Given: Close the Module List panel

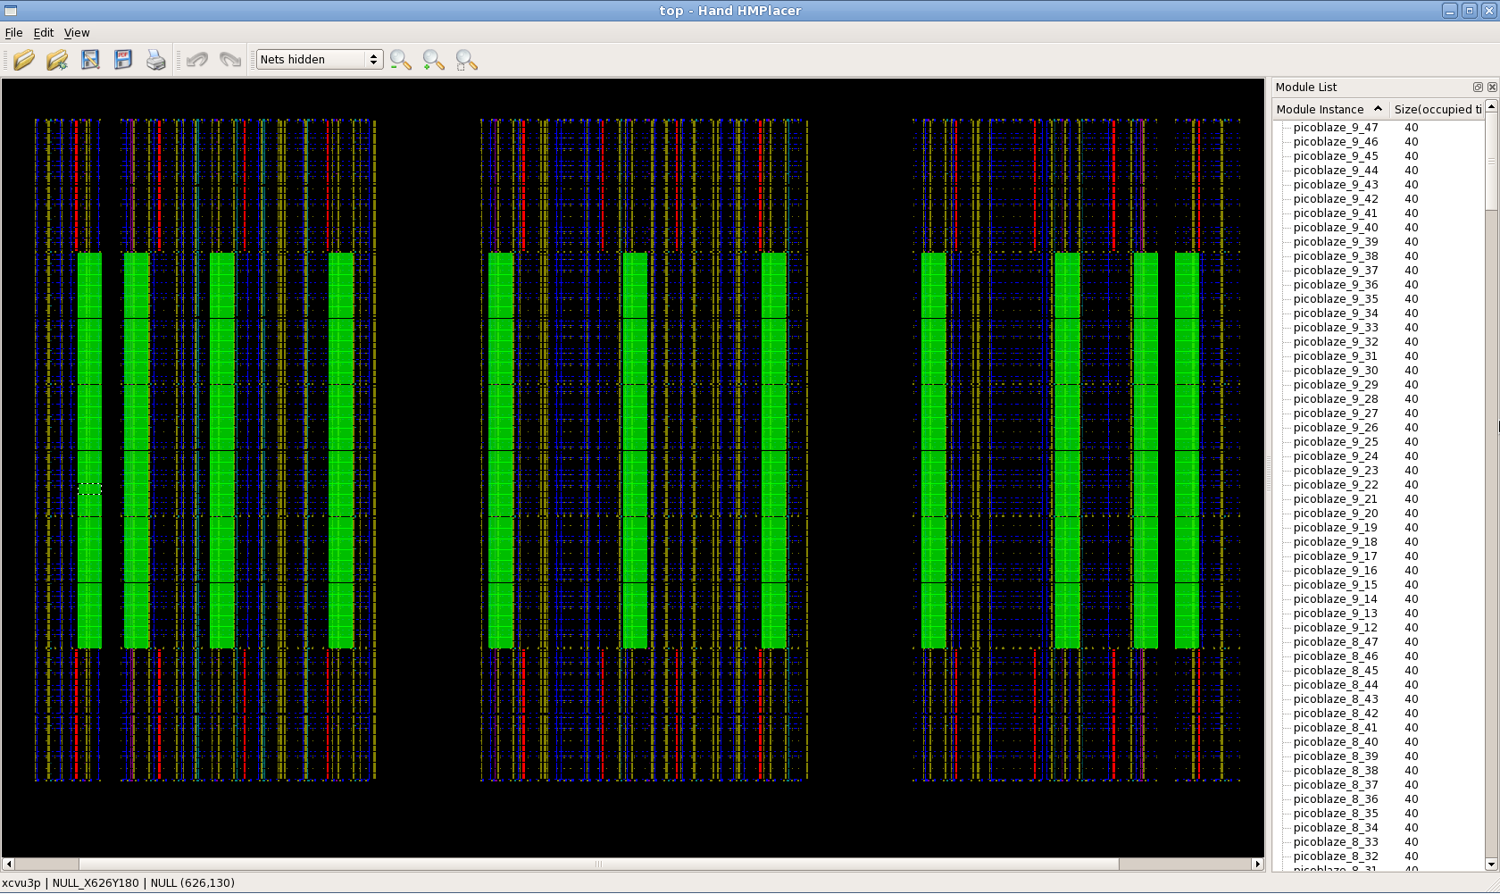Looking at the screenshot, I should pyautogui.click(x=1492, y=87).
